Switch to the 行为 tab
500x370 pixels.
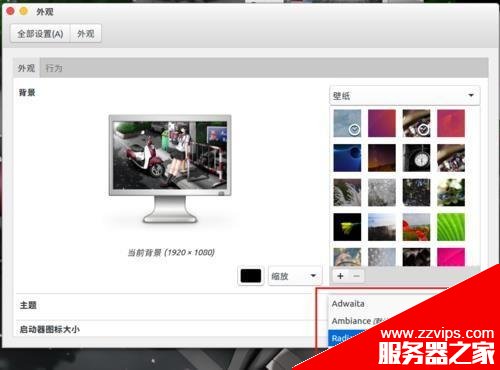pyautogui.click(x=54, y=68)
